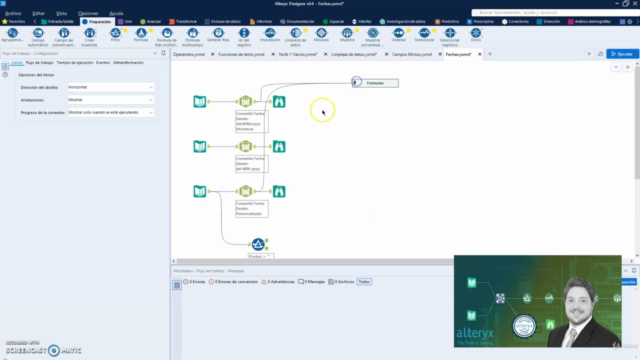The width and height of the screenshot is (640, 360).
Task: Open the Archivo menu
Action: click(x=13, y=13)
